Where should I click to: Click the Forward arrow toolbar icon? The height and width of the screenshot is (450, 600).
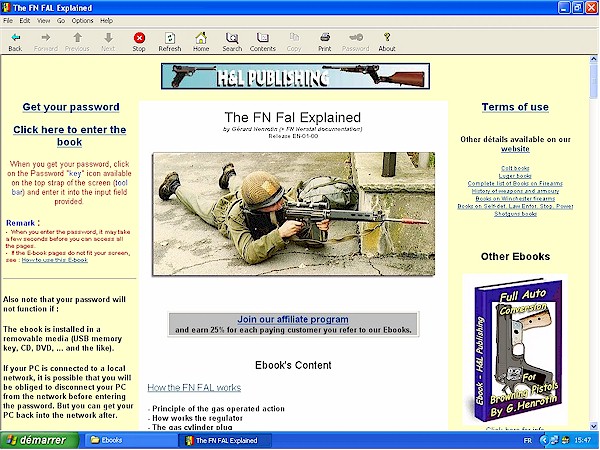[x=46, y=38]
